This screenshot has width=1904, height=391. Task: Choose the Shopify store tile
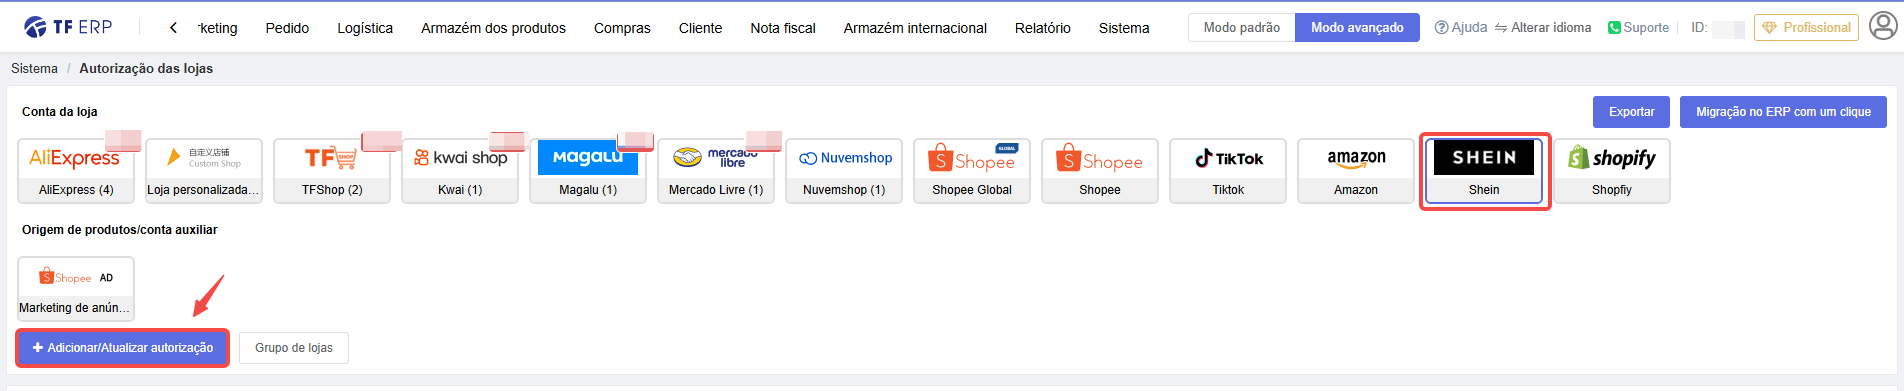[1612, 171]
